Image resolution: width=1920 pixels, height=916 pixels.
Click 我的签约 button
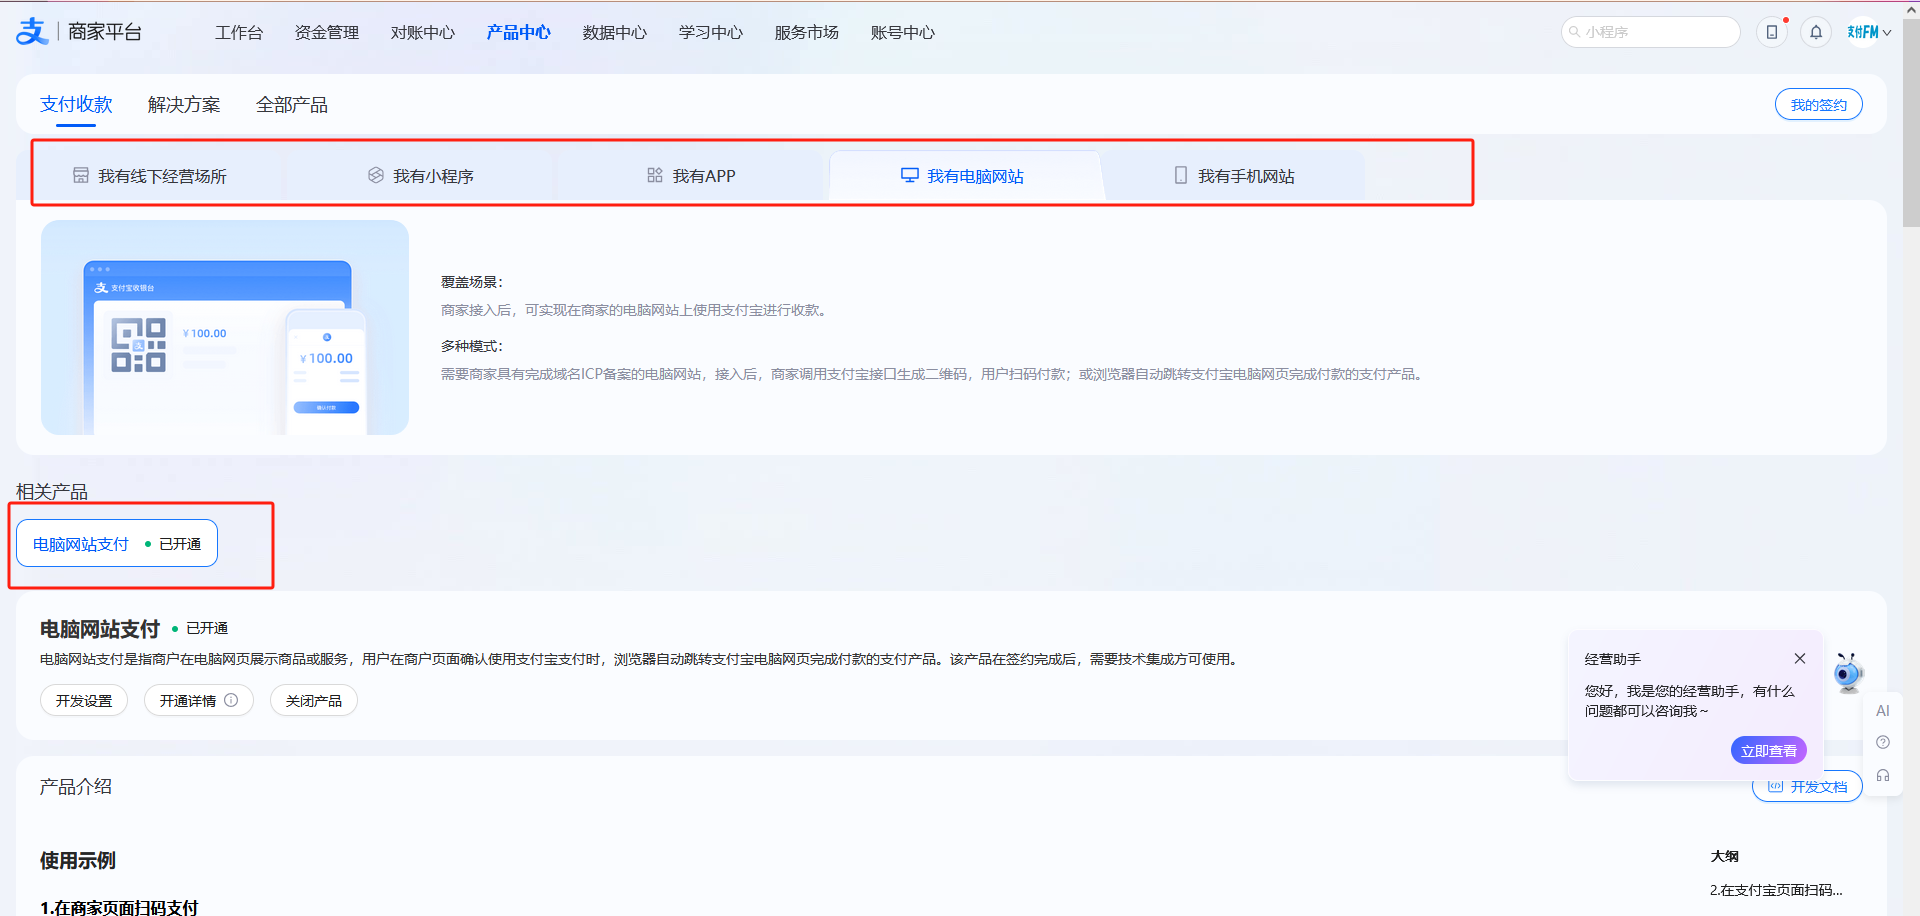tap(1818, 104)
